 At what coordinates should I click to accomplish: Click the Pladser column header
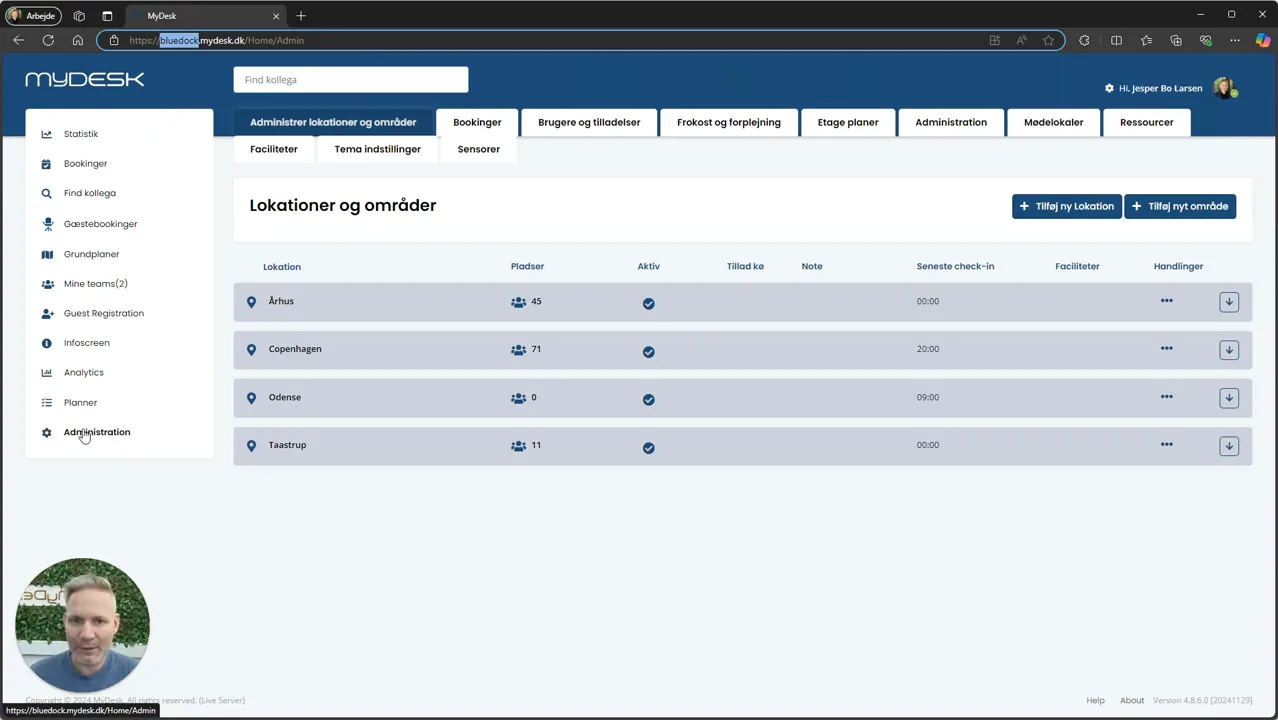point(527,266)
